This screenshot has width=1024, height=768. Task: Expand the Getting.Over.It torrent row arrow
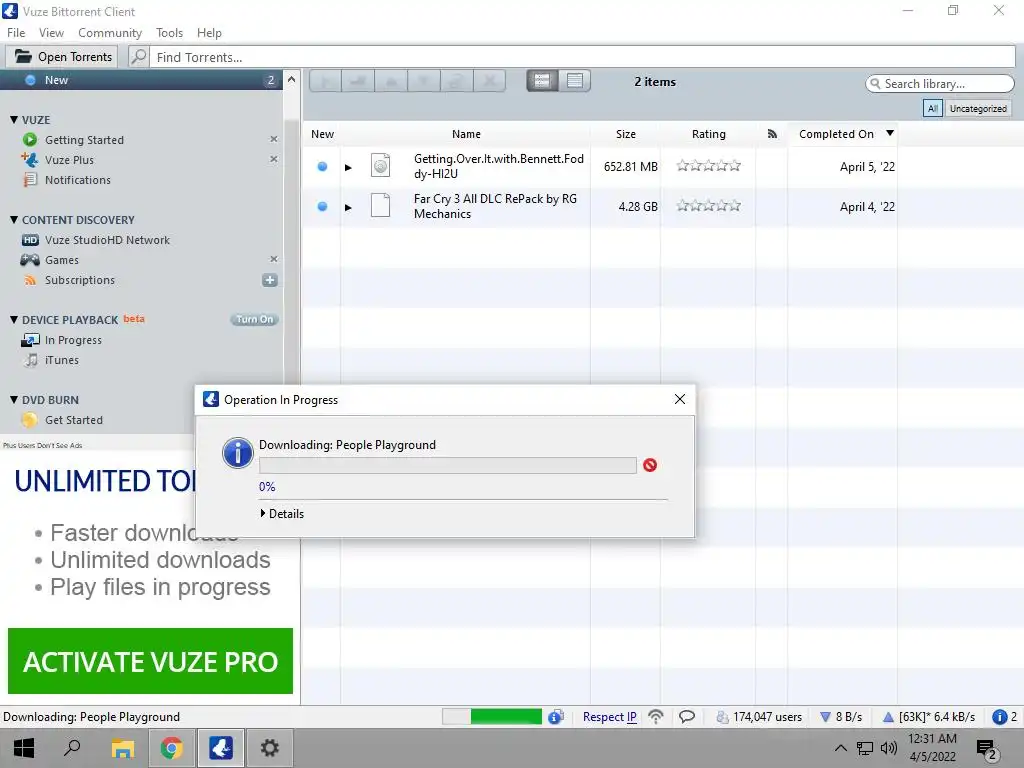tap(348, 167)
